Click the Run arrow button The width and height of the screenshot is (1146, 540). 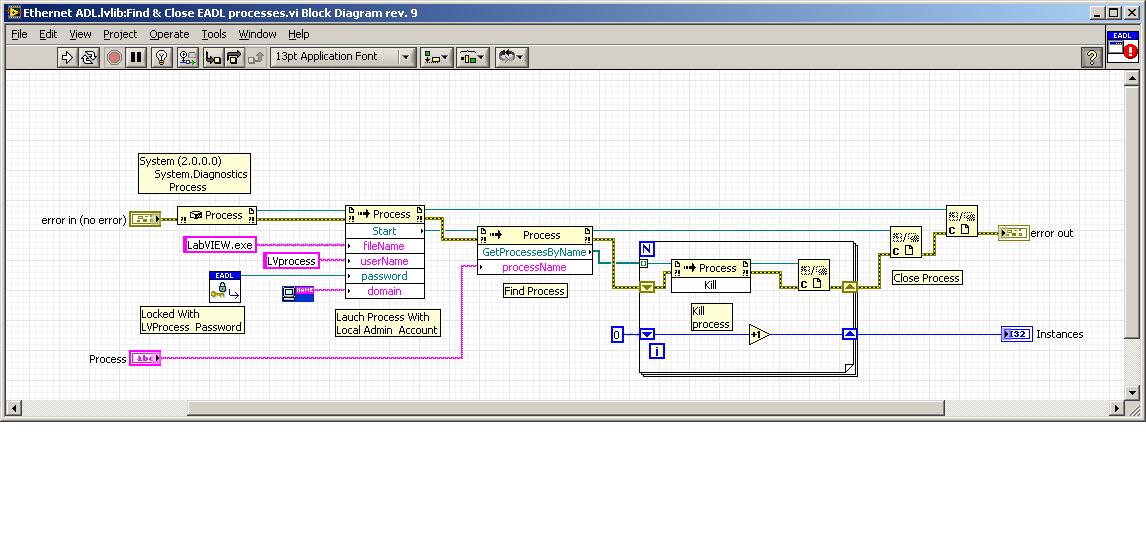coord(67,58)
